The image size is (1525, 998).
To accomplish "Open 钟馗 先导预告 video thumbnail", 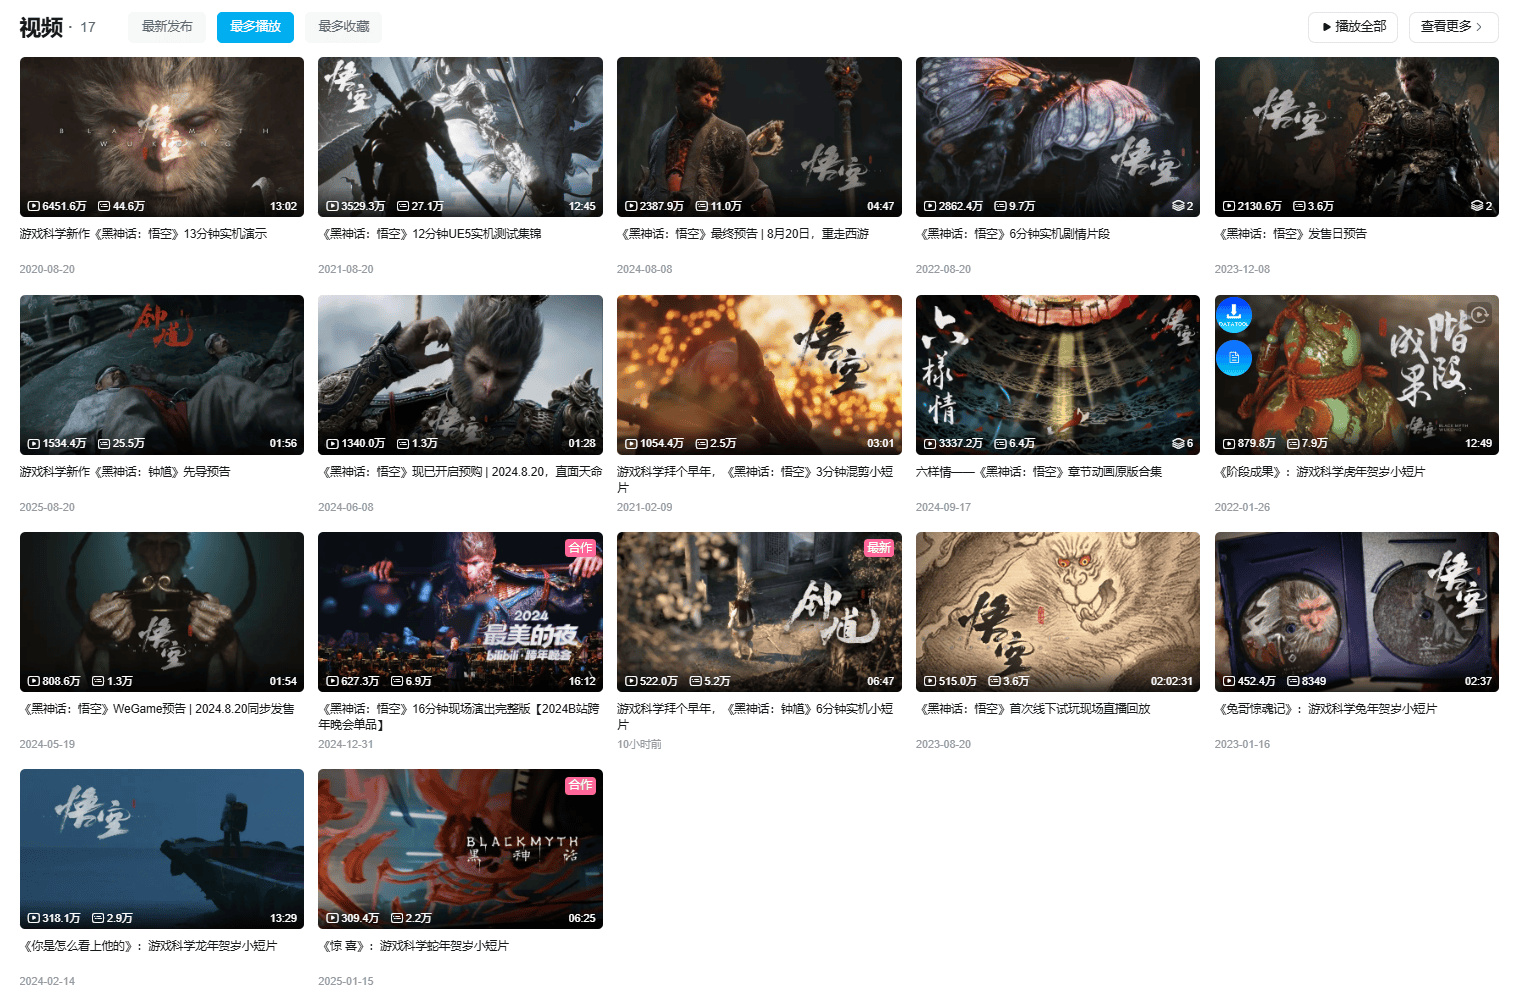I will [162, 374].
